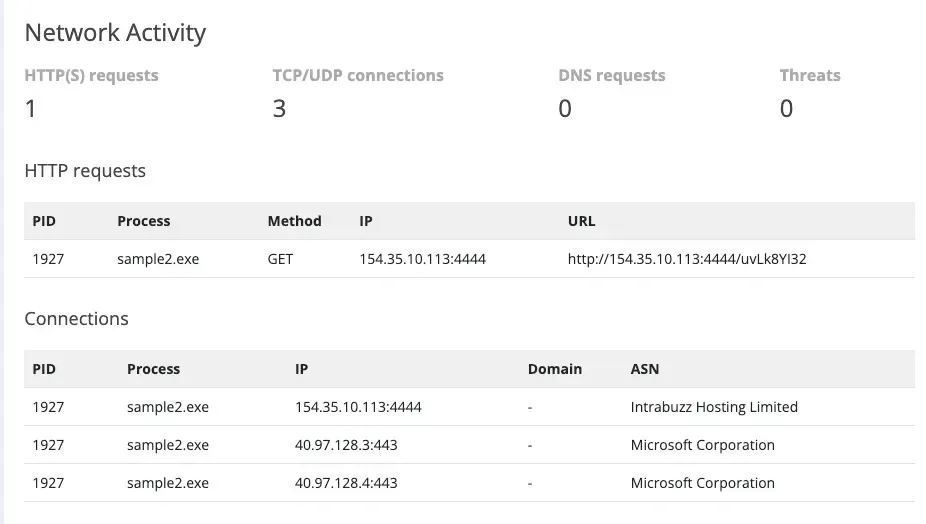Screen dimensions: 926x524
Task: Click the Method column header
Action: pyautogui.click(x=294, y=221)
